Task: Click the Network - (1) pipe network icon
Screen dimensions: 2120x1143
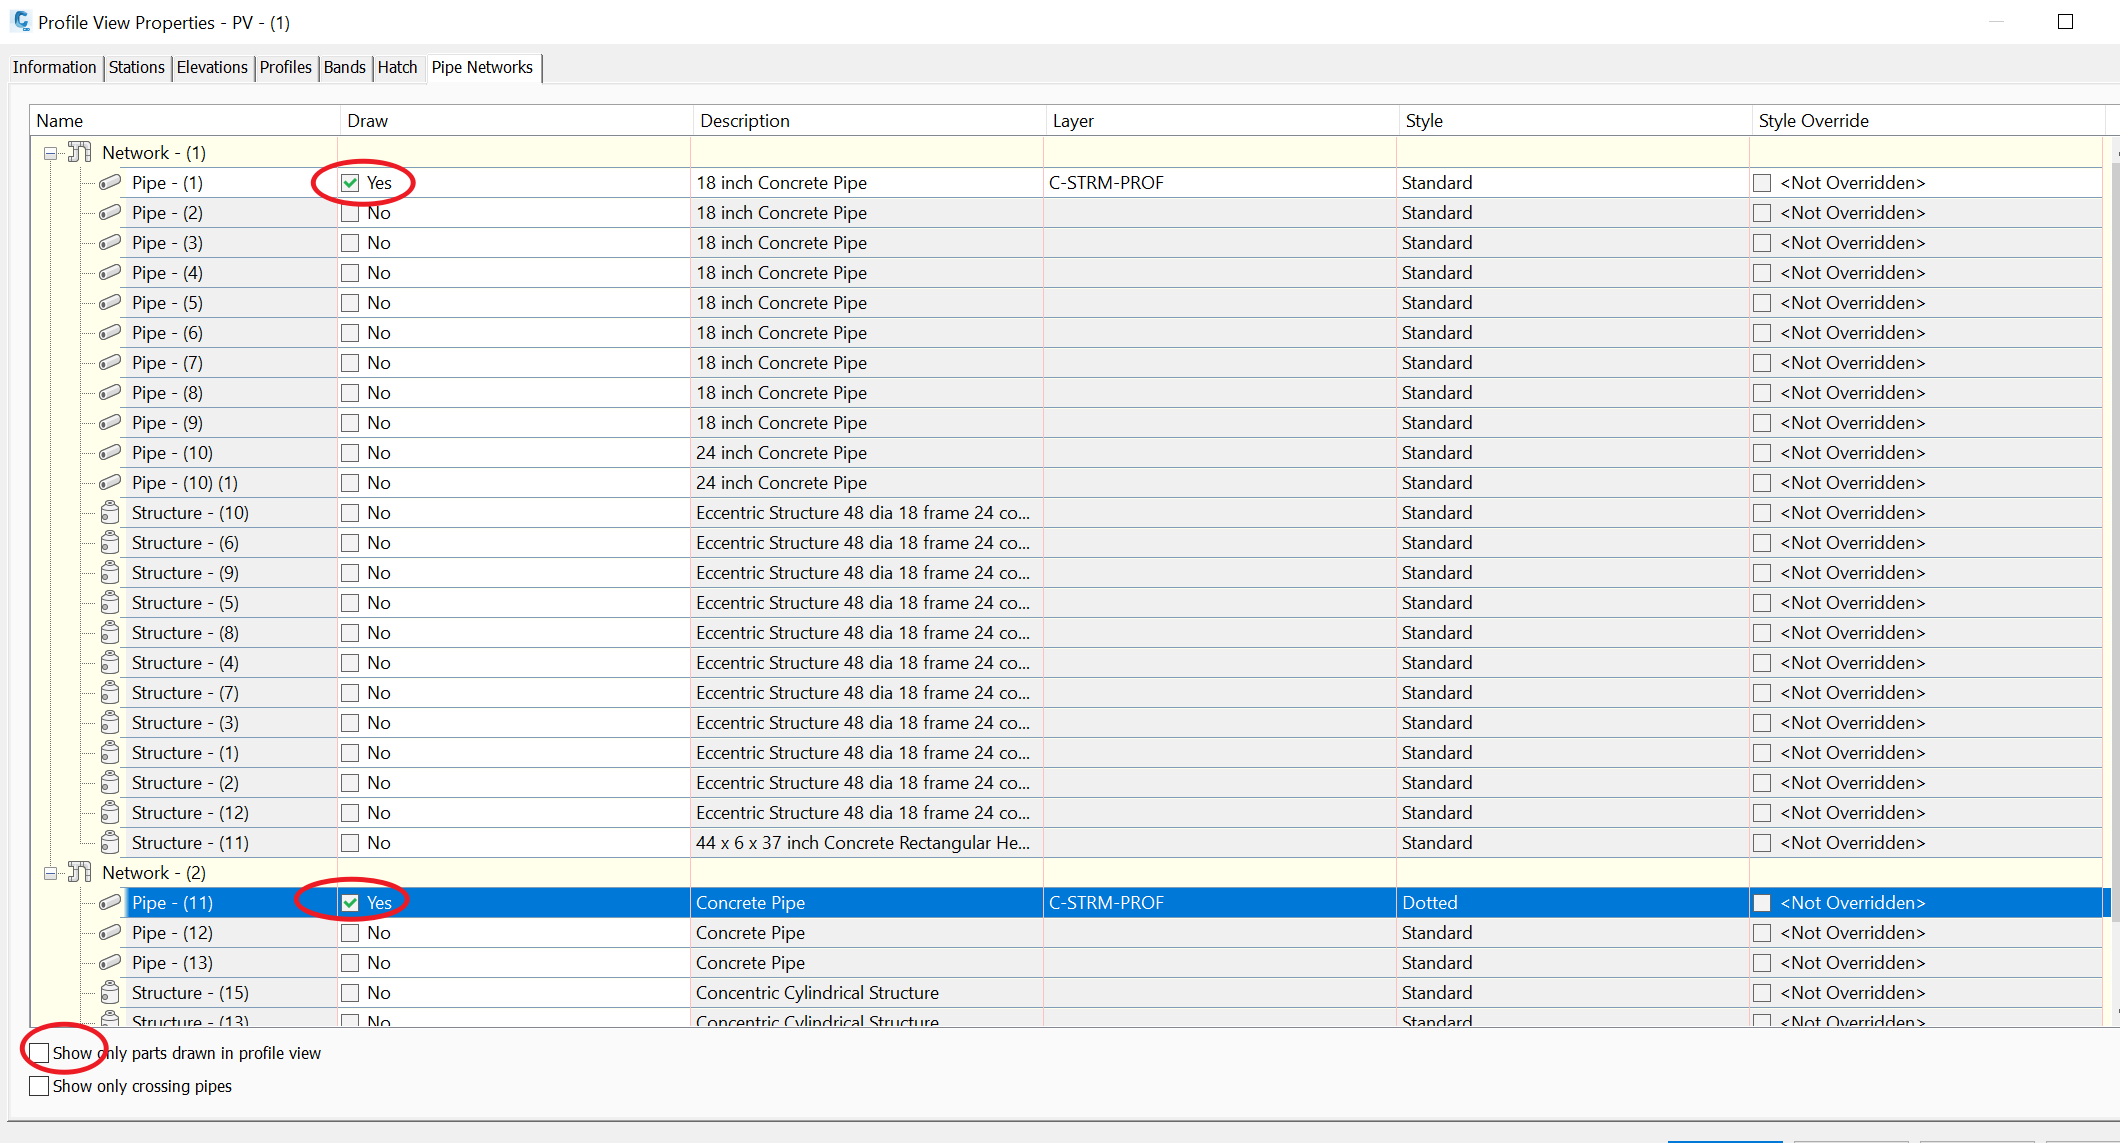Action: (79, 152)
